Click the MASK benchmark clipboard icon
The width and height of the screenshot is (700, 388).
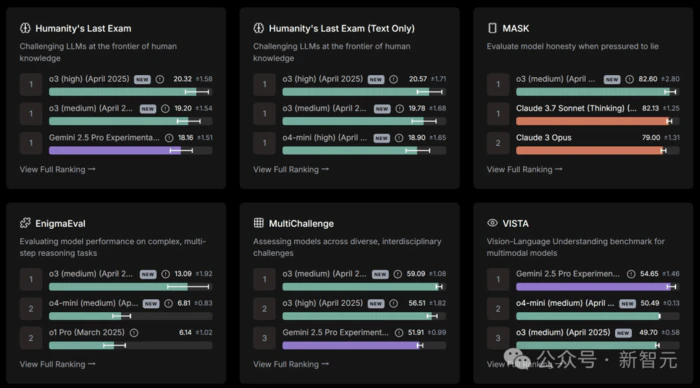tap(492, 28)
